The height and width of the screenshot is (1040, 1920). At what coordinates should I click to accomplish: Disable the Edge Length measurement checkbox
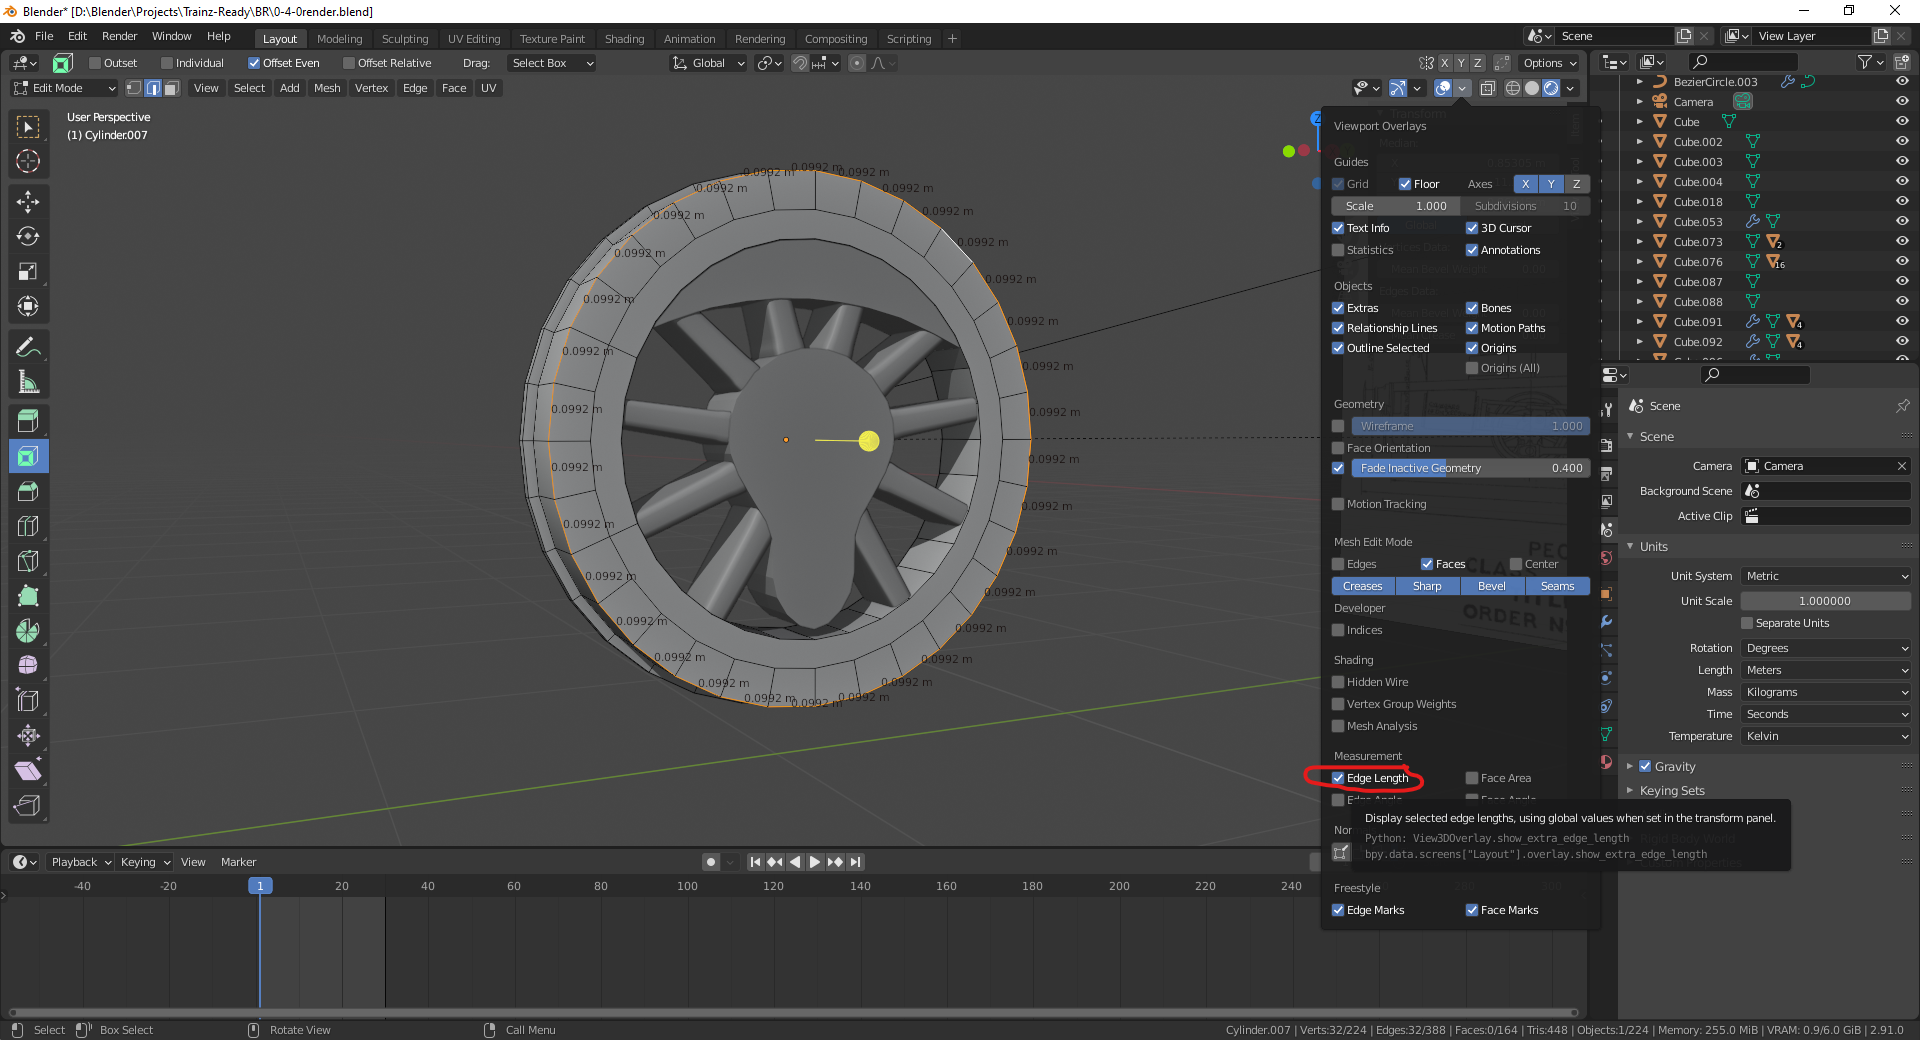pyautogui.click(x=1338, y=778)
